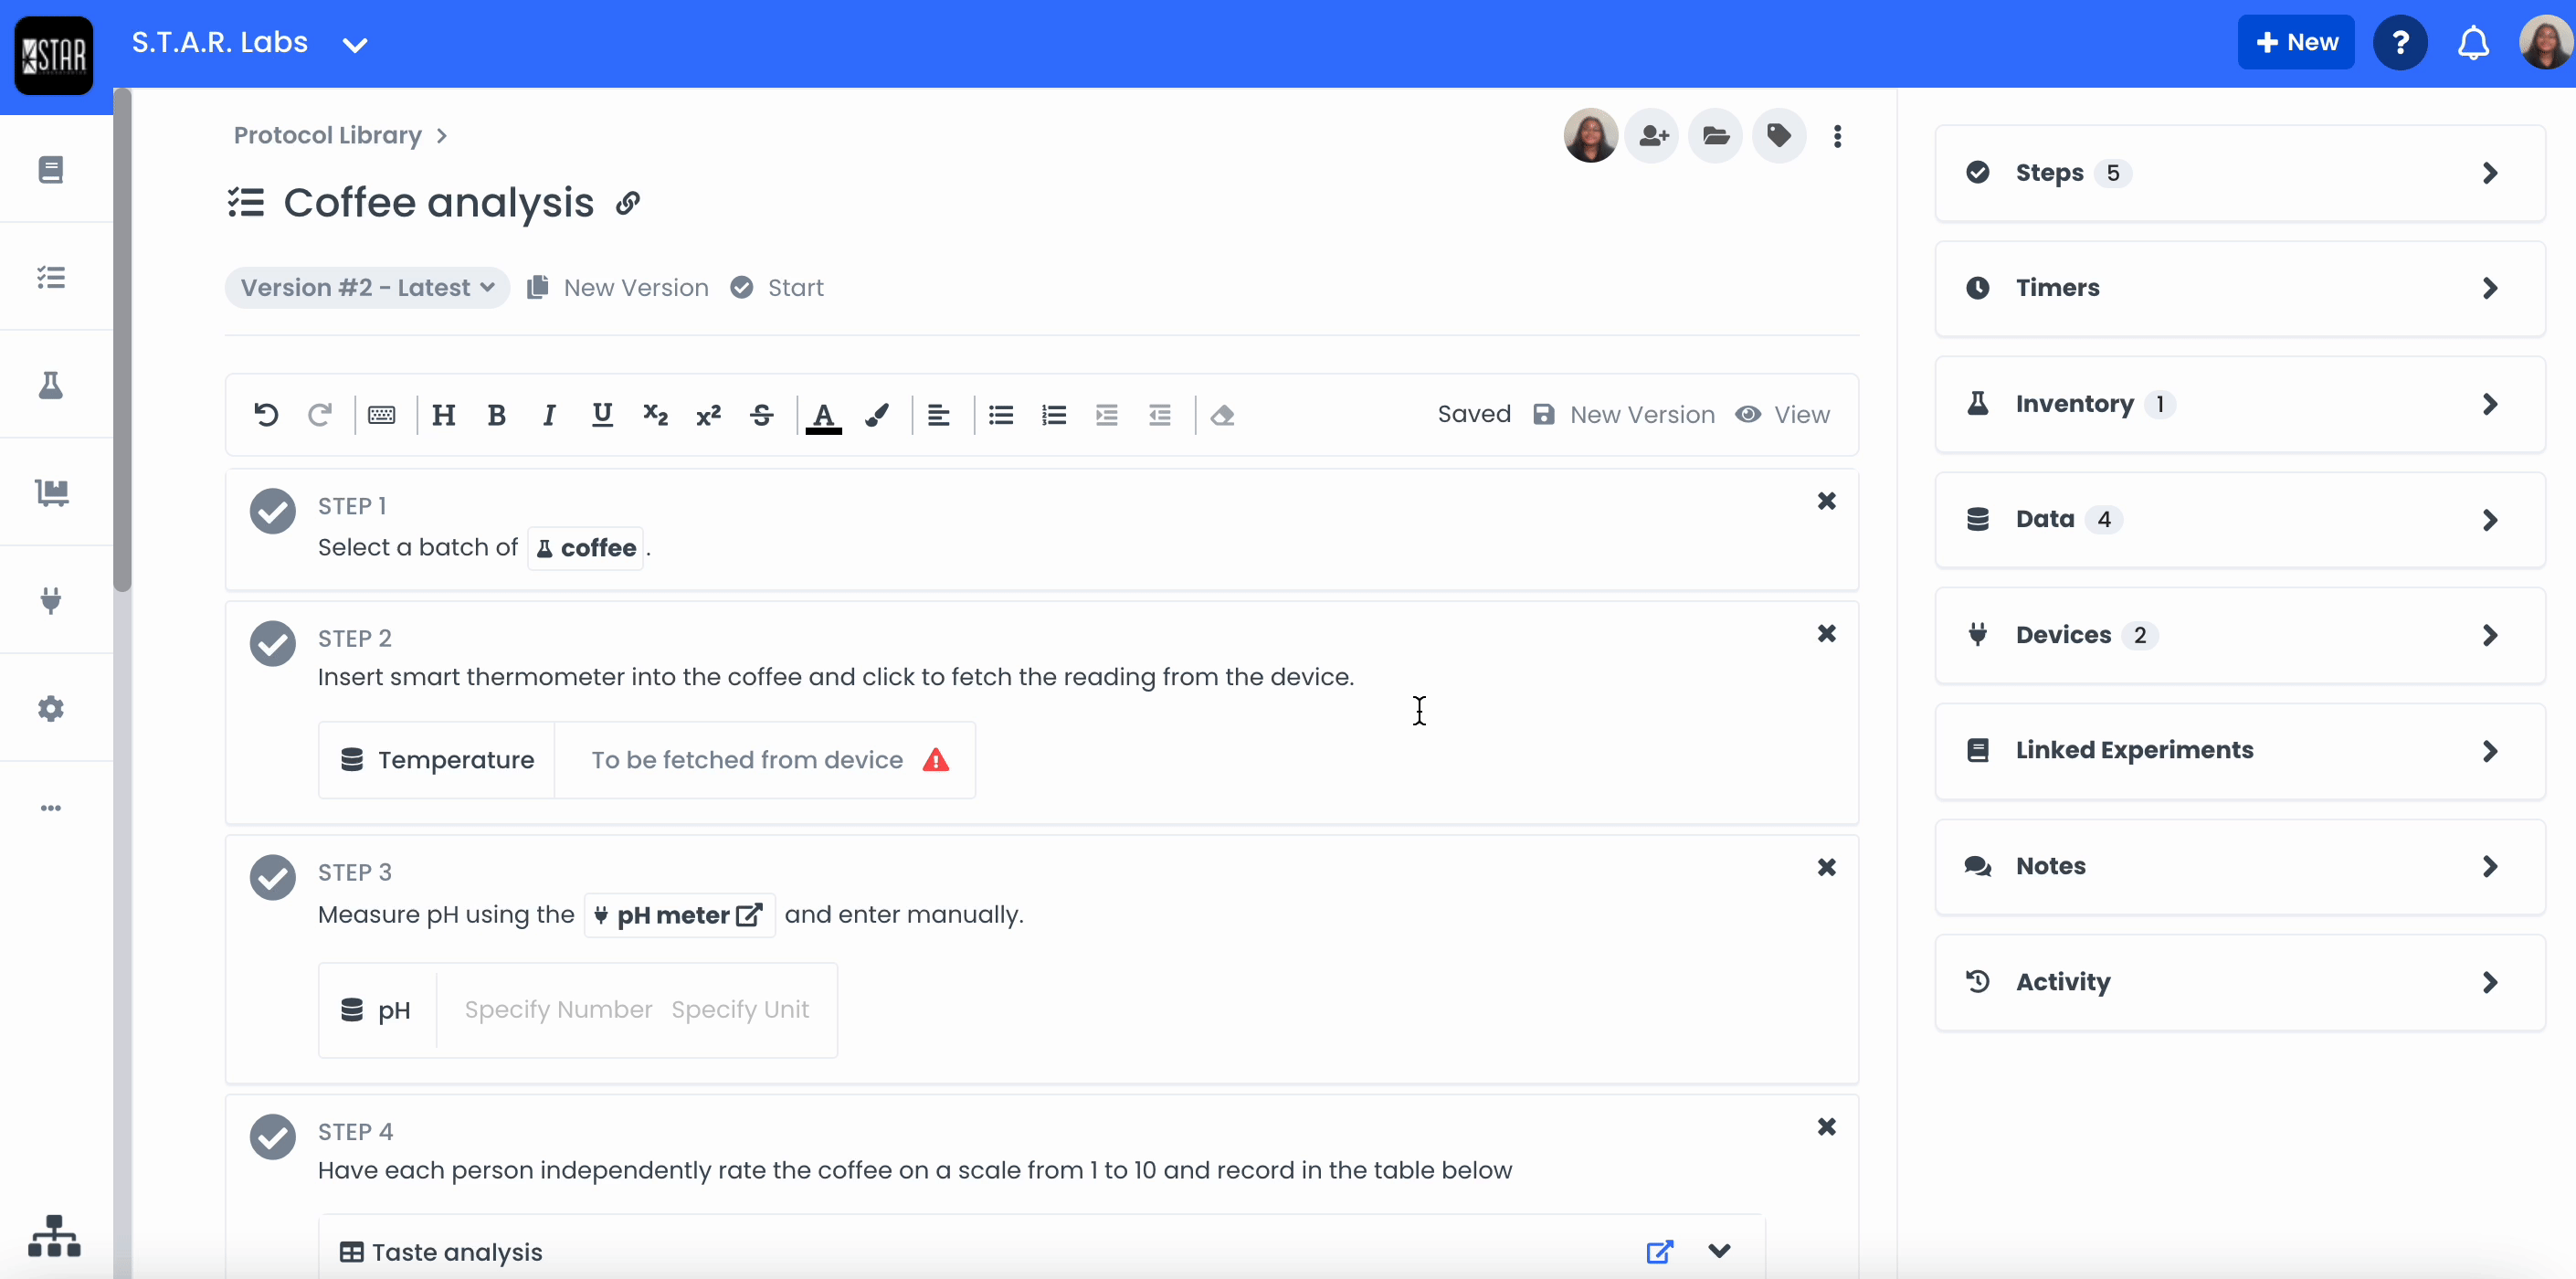This screenshot has height=1279, width=2576.
Task: Select the devices plug icon in sidebar
Action: tap(51, 600)
